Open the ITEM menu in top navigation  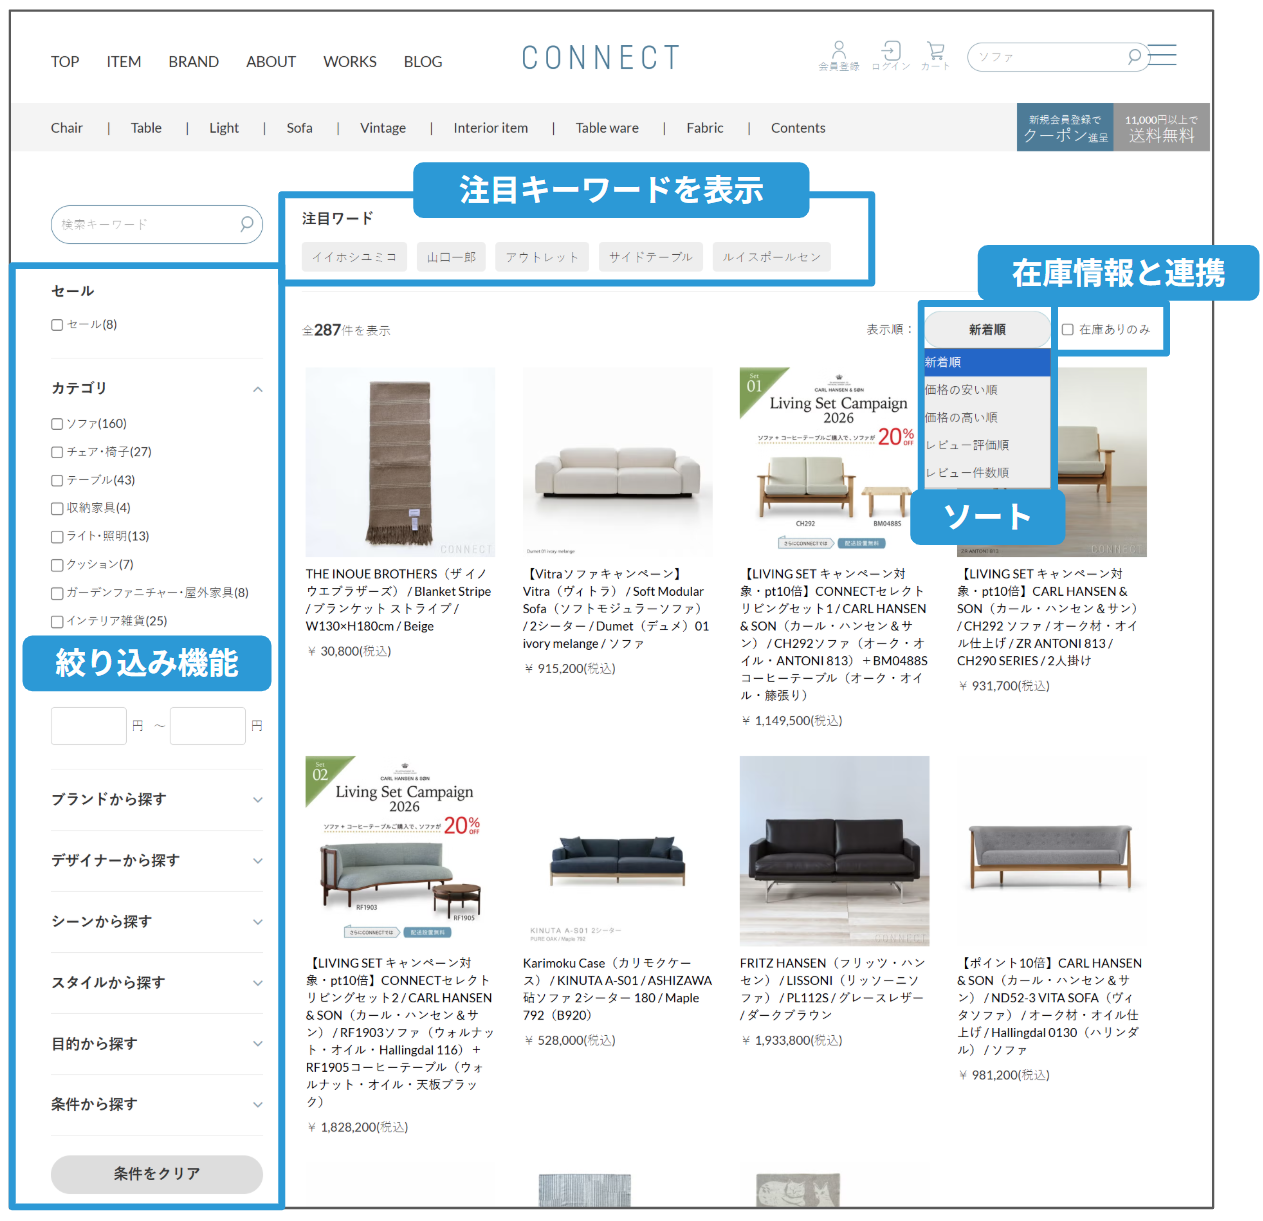click(x=124, y=62)
